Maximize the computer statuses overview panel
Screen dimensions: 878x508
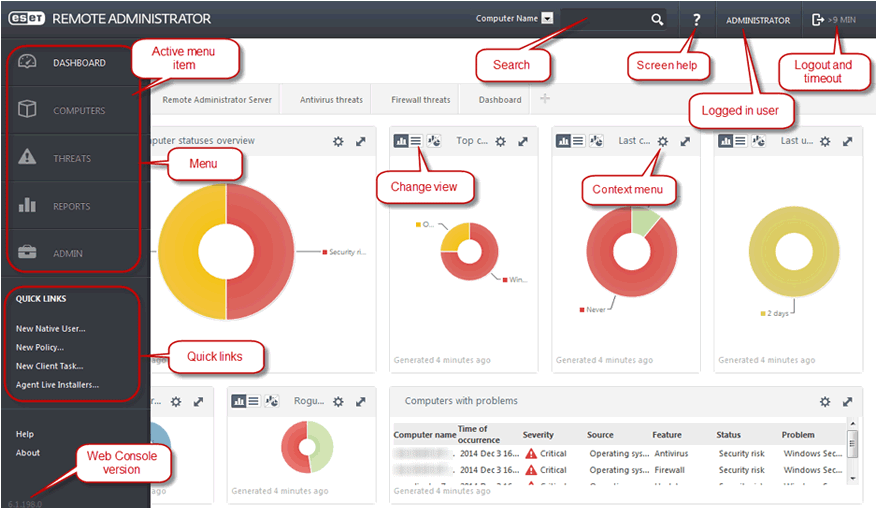[x=361, y=142]
